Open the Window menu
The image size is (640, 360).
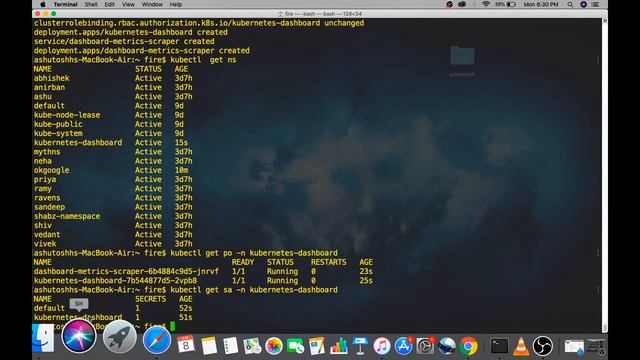tap(152, 4)
